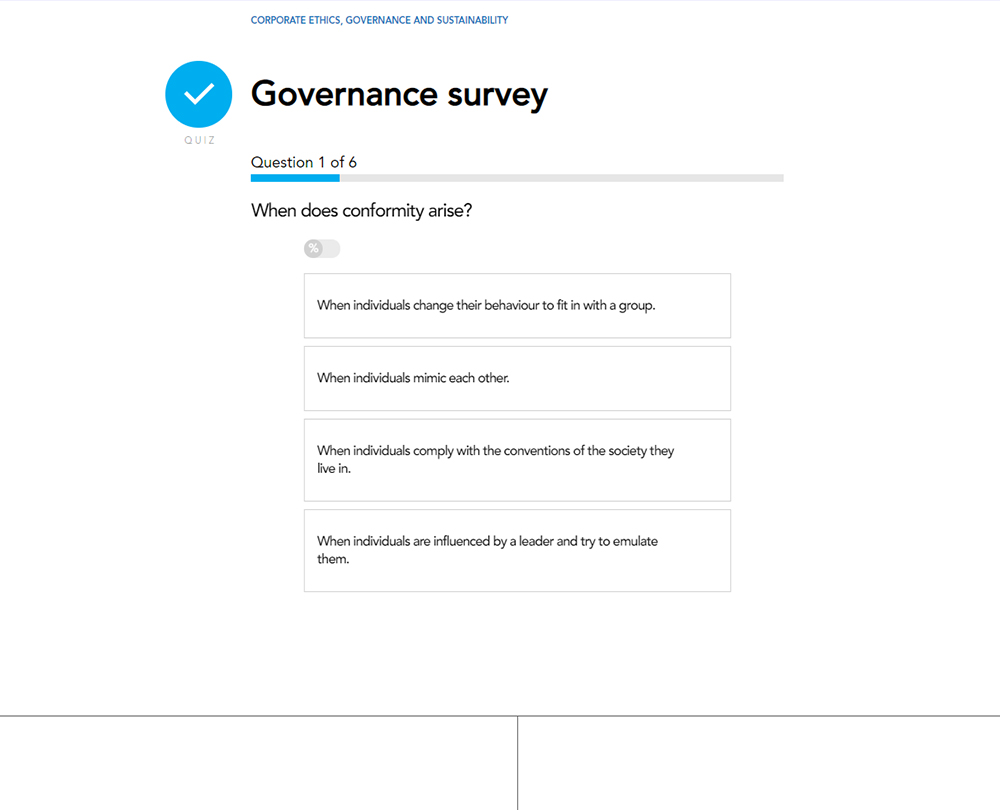1000x810 pixels.
Task: Click the blue quiz checkmark icon
Action: [x=199, y=94]
